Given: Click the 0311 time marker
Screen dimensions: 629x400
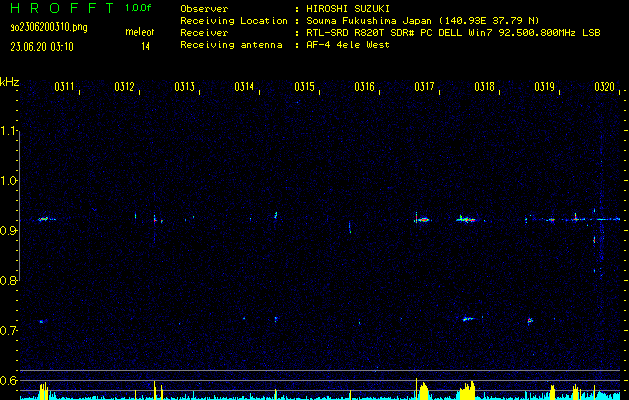Looking at the screenshot, I should (65, 87).
